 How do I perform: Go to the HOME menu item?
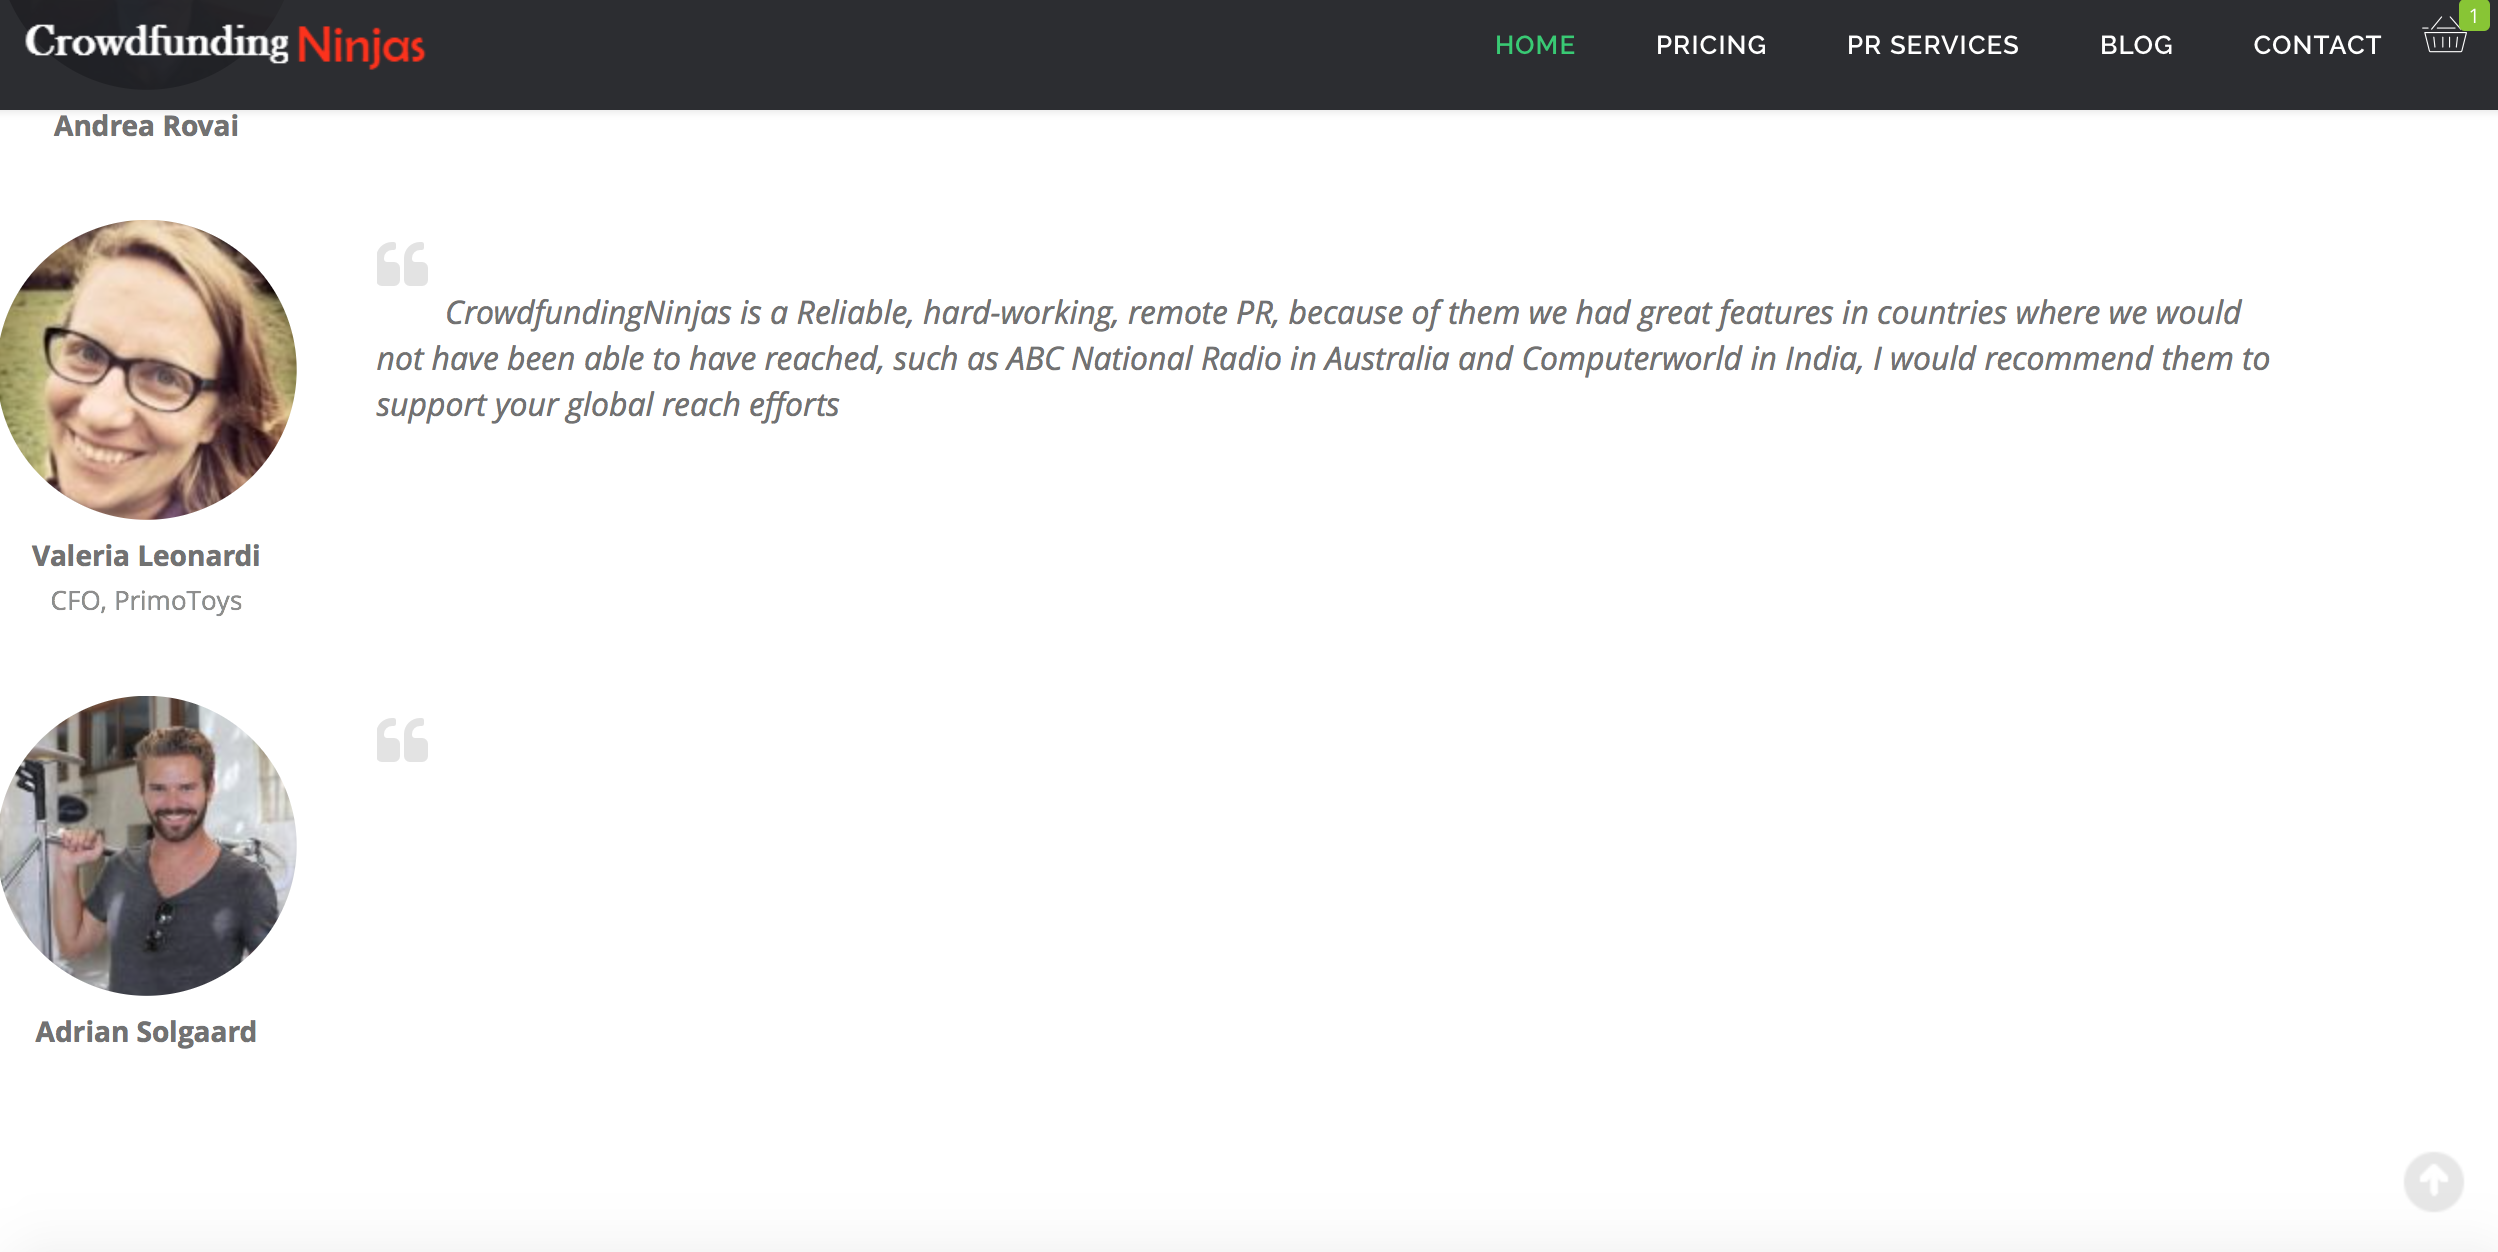pos(1535,45)
